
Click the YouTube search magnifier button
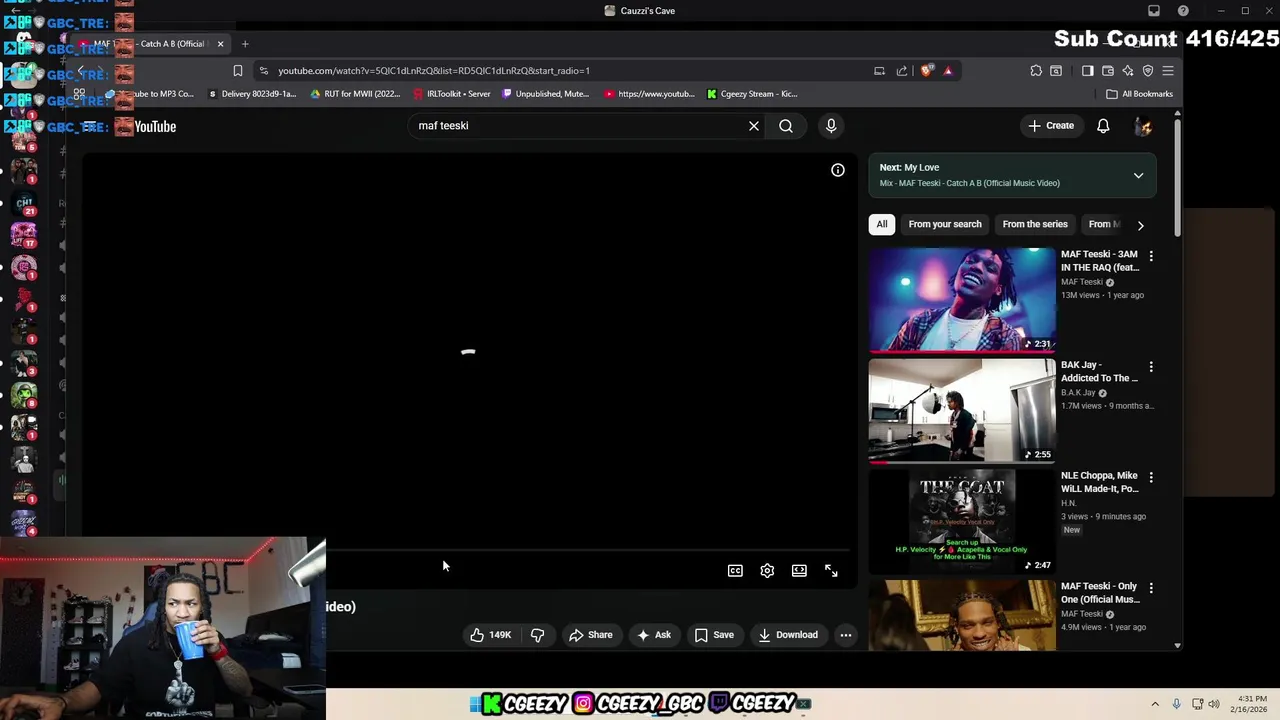click(786, 126)
